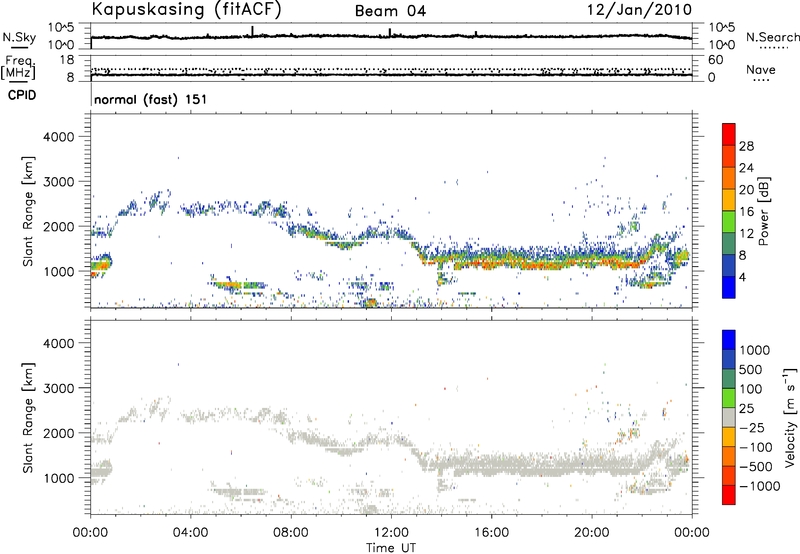Pick the red bottom segment of velocity colorbar
This screenshot has height=554, width=800.
point(729,495)
